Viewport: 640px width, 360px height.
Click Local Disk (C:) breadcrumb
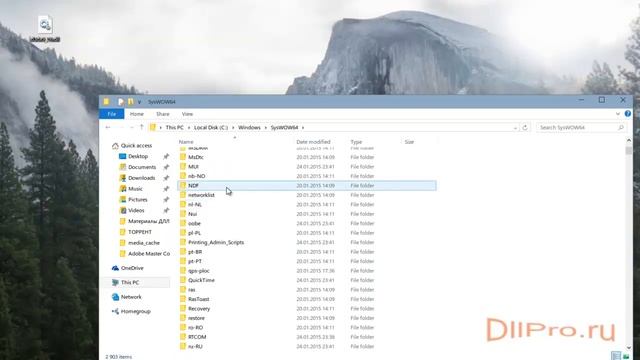tap(211, 127)
